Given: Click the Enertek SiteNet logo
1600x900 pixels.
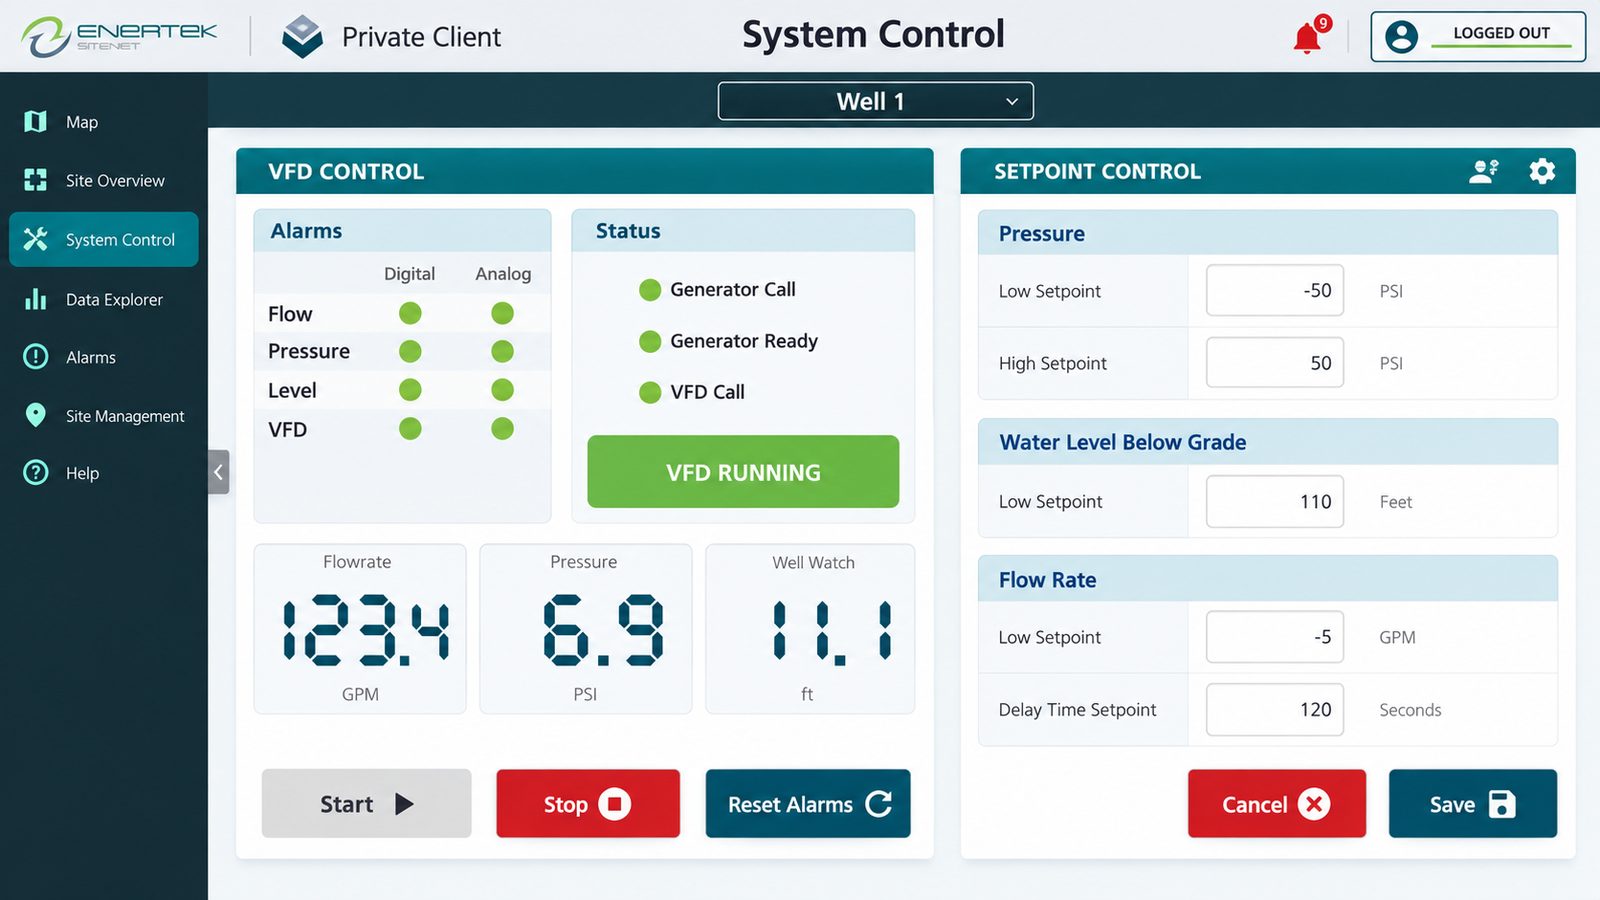Looking at the screenshot, I should [119, 36].
